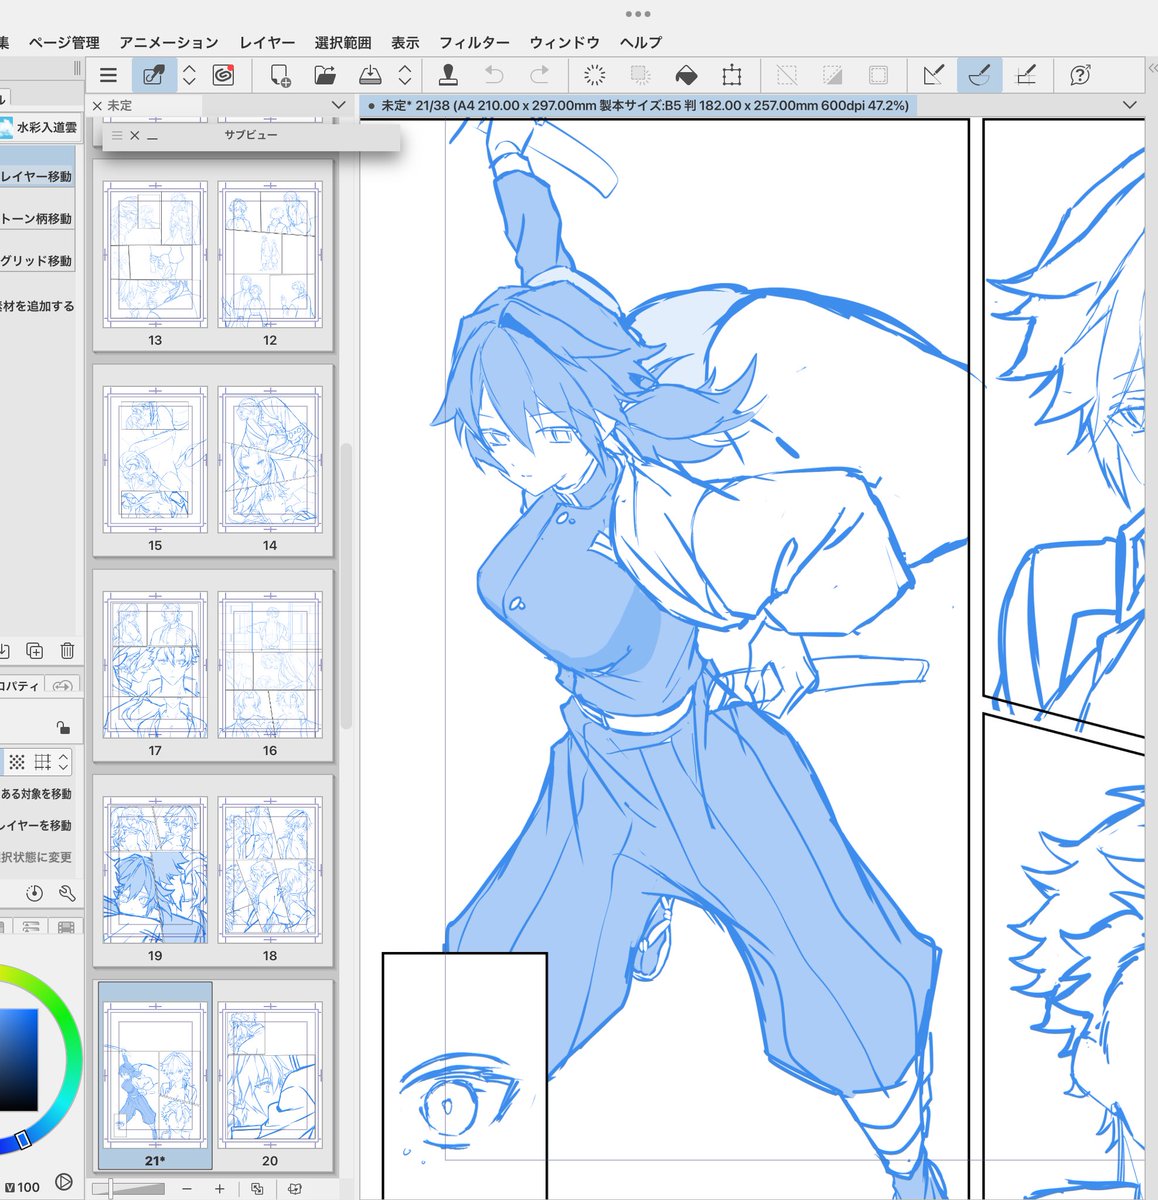Screen dimensions: 1158x1200
Task: Reset tool properties with circular clock icon
Action: tap(35, 893)
